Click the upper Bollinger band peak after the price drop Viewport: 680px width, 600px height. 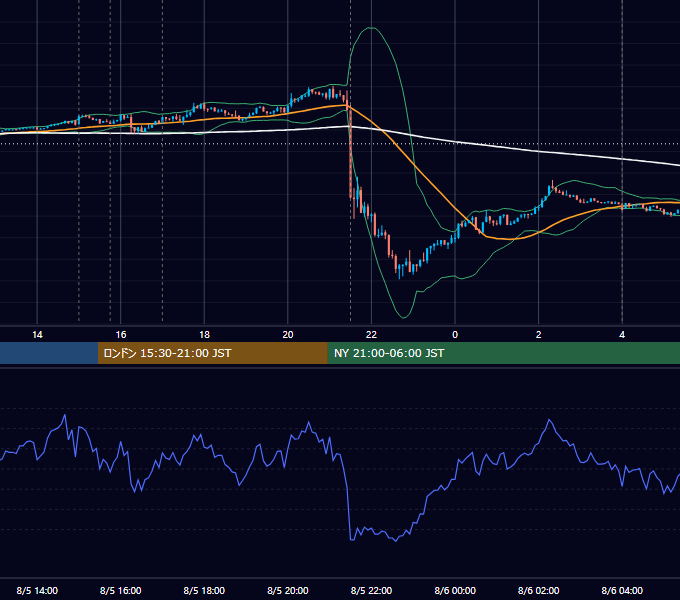click(372, 28)
